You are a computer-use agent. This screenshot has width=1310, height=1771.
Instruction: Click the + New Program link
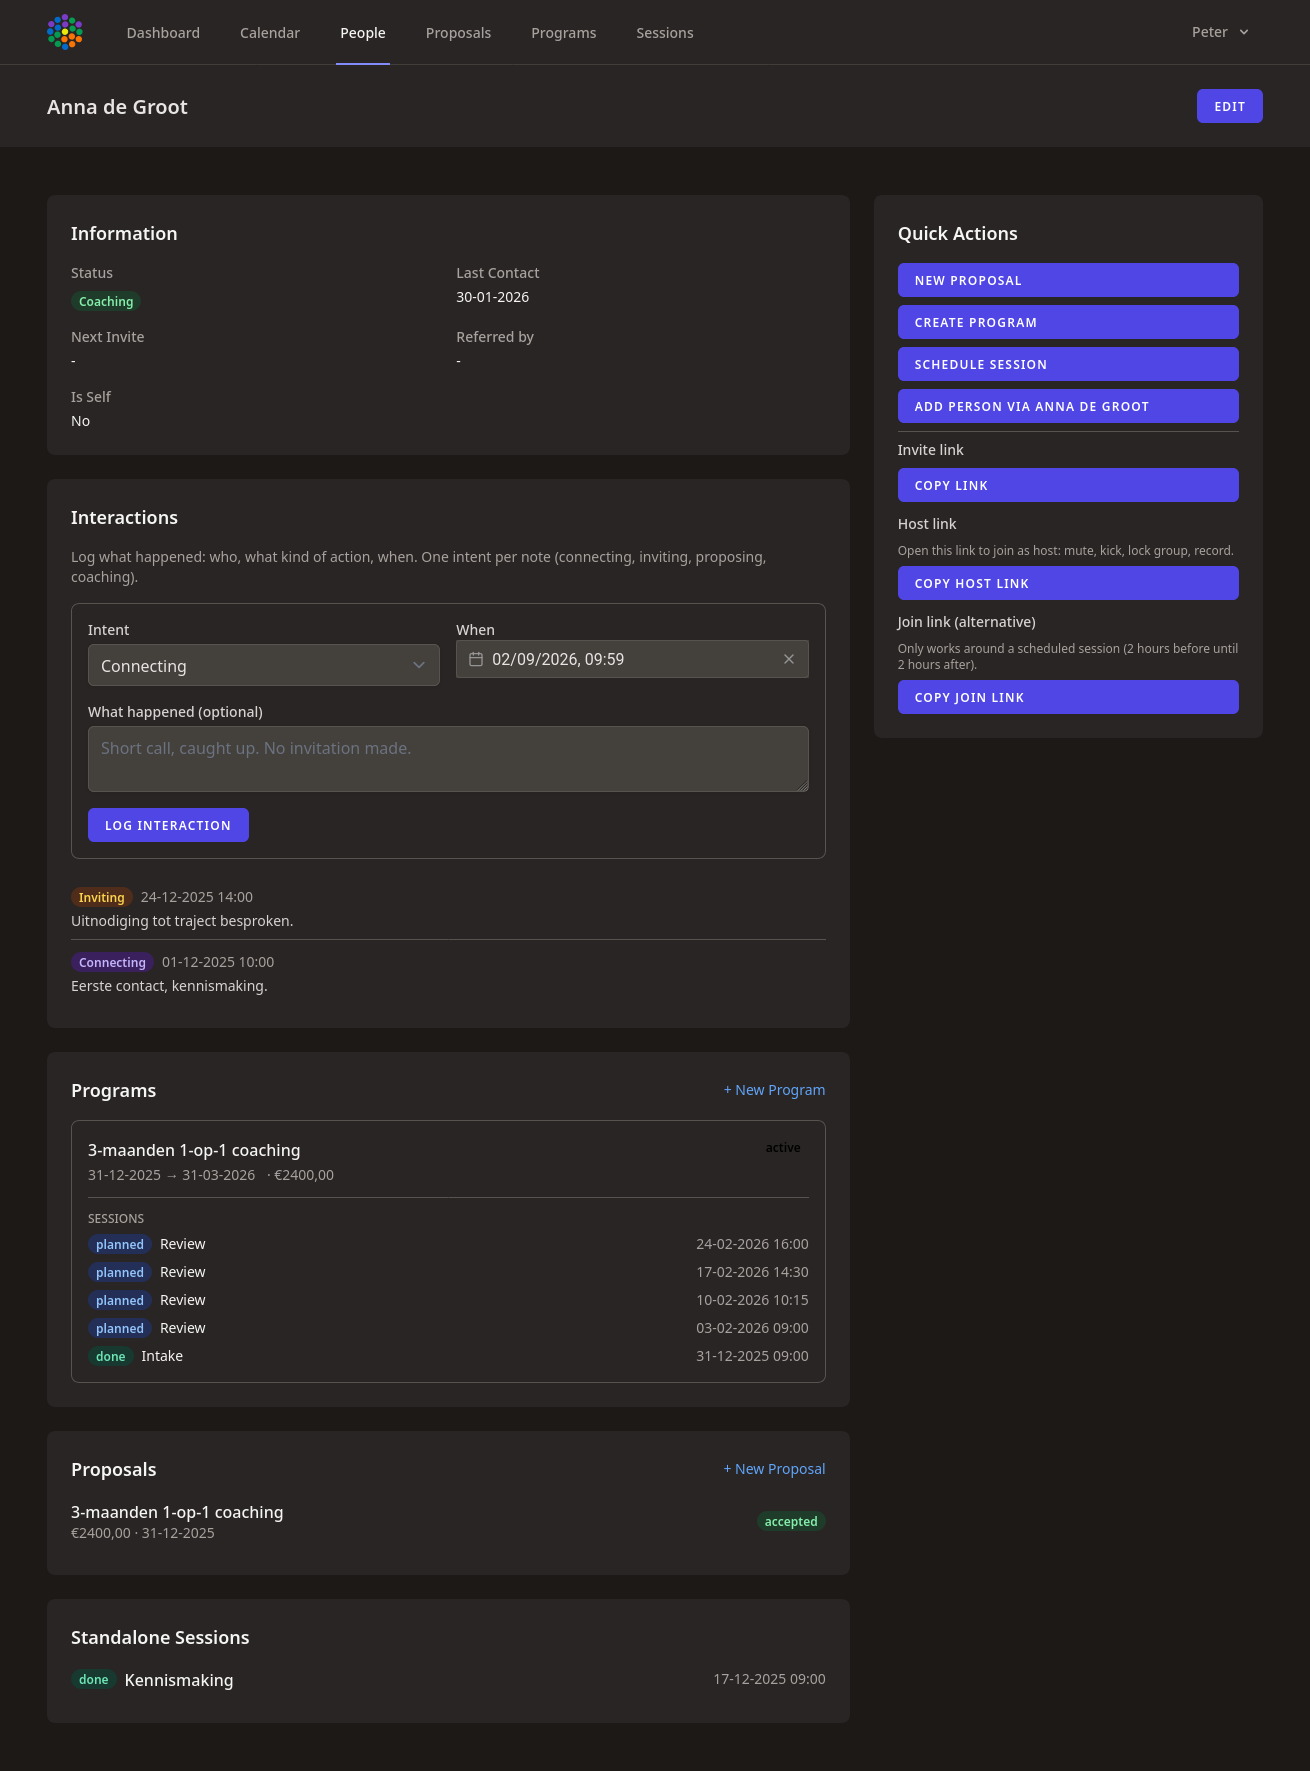click(774, 1090)
